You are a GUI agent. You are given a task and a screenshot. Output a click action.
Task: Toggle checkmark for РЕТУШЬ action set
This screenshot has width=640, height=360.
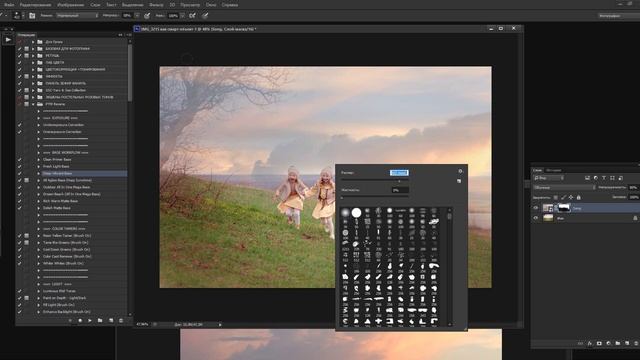click(x=20, y=56)
